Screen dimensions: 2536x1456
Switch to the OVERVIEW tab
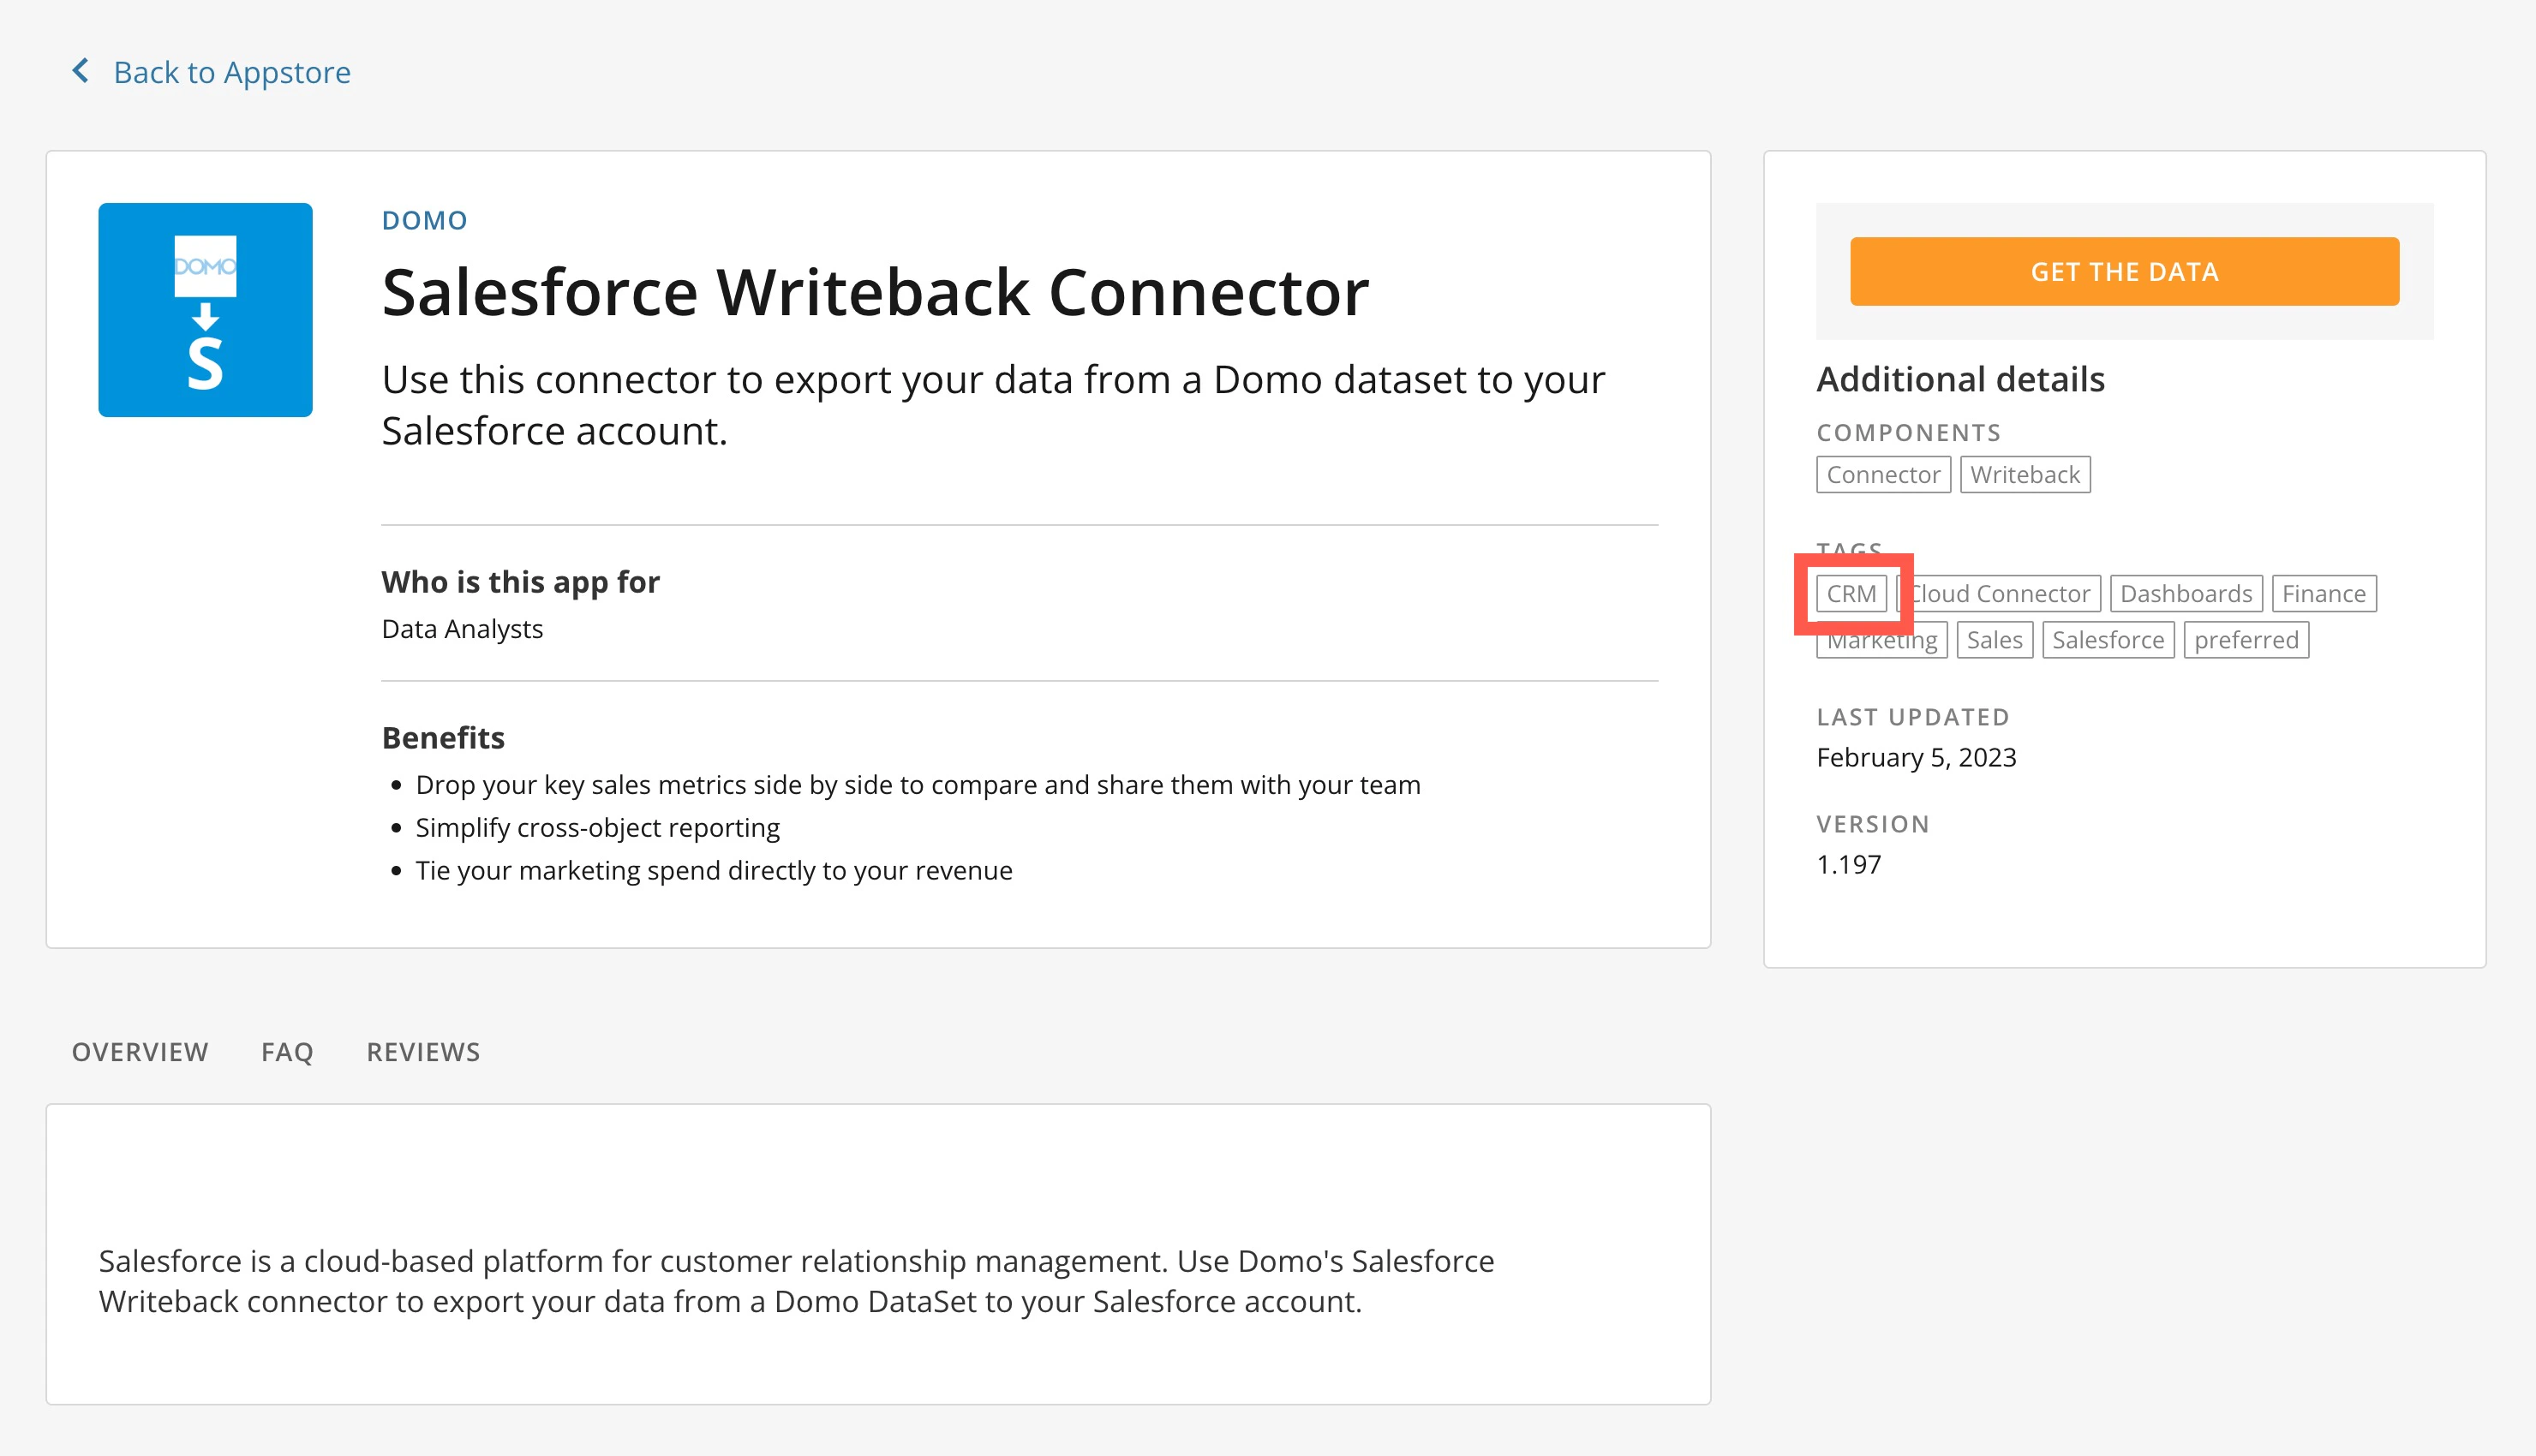[140, 1052]
